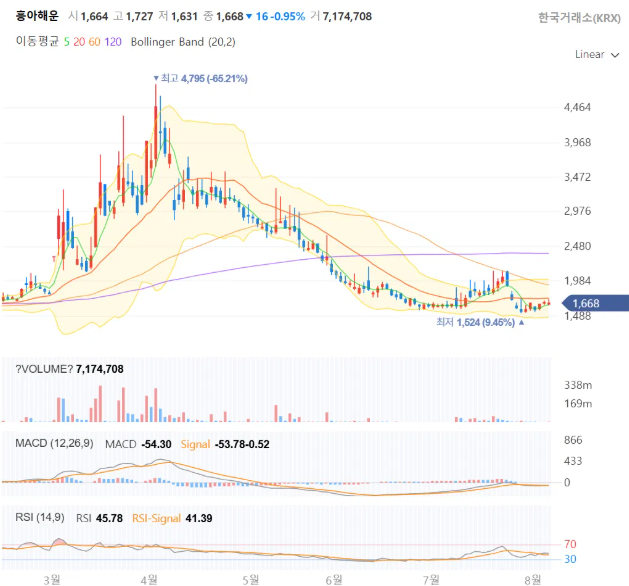Click the 20-day moving average label
This screenshot has width=629, height=586.
79,42
